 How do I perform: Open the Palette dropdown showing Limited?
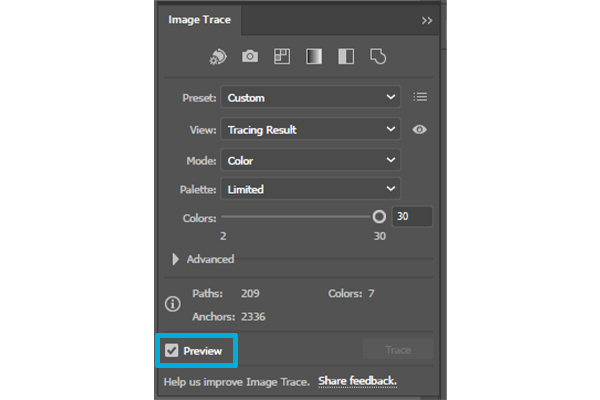[310, 189]
